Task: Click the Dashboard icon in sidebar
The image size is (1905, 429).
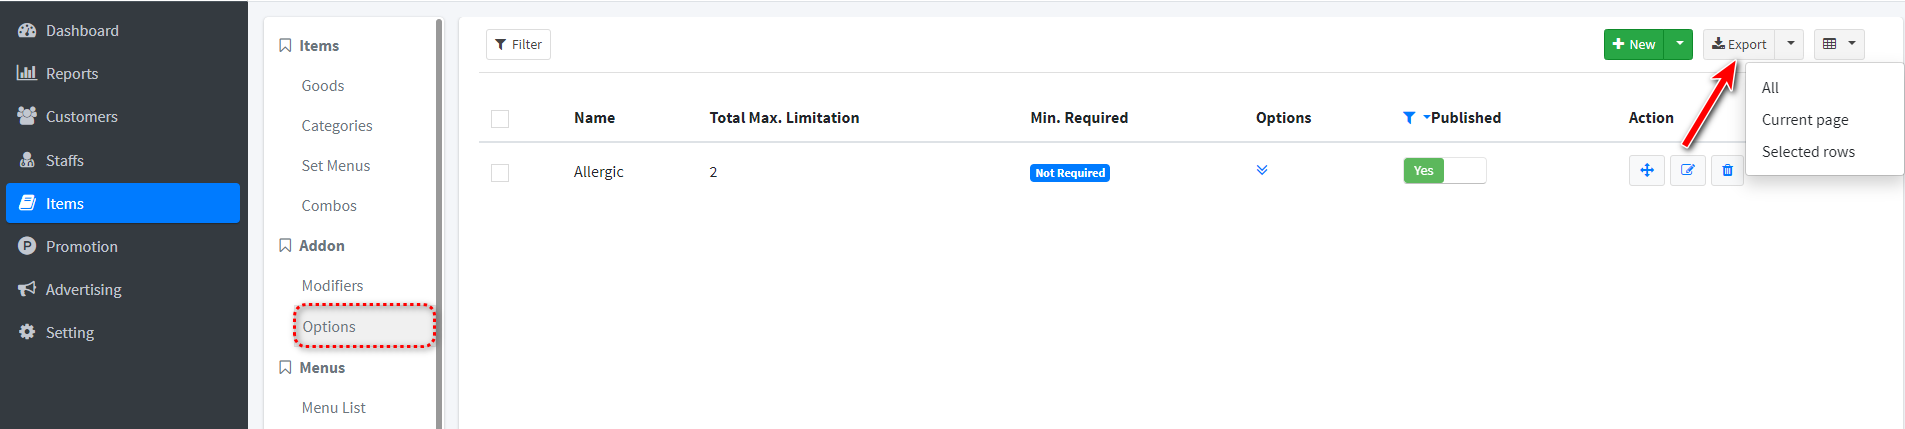Action: coord(27,31)
